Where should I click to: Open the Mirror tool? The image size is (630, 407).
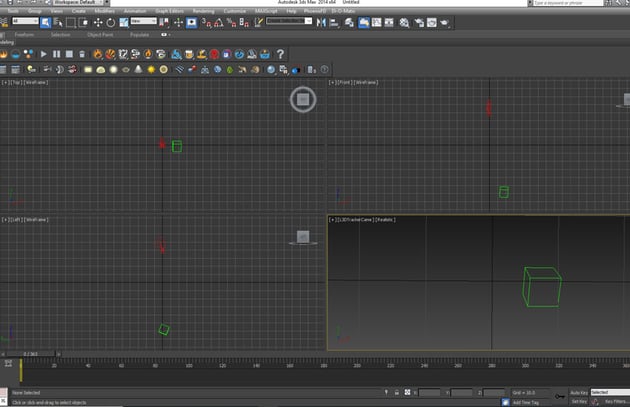321,21
